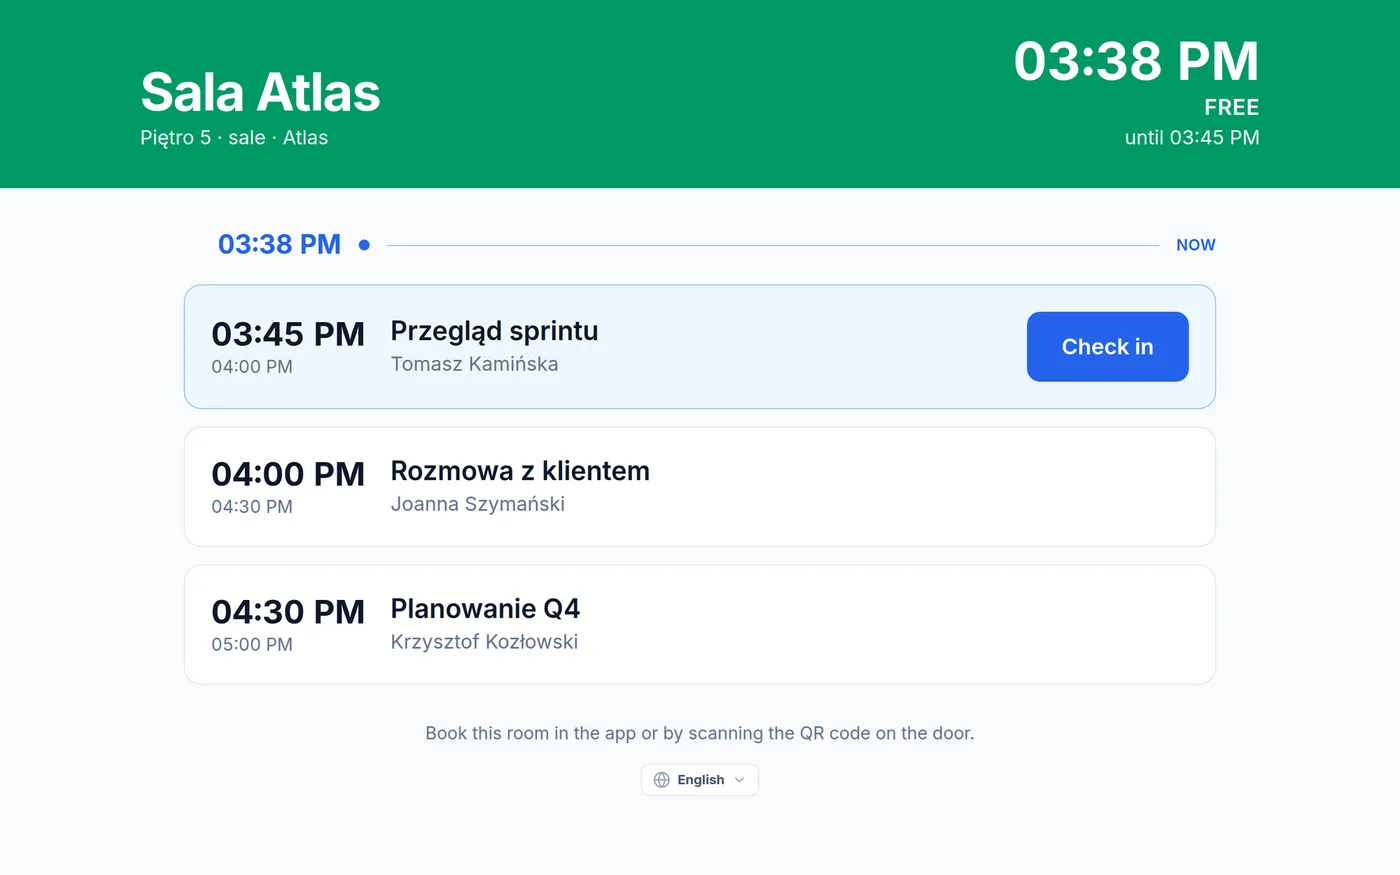Click organizer name Tomasz Kamińska
Viewport: 1400px width, 875px height.
coord(474,364)
